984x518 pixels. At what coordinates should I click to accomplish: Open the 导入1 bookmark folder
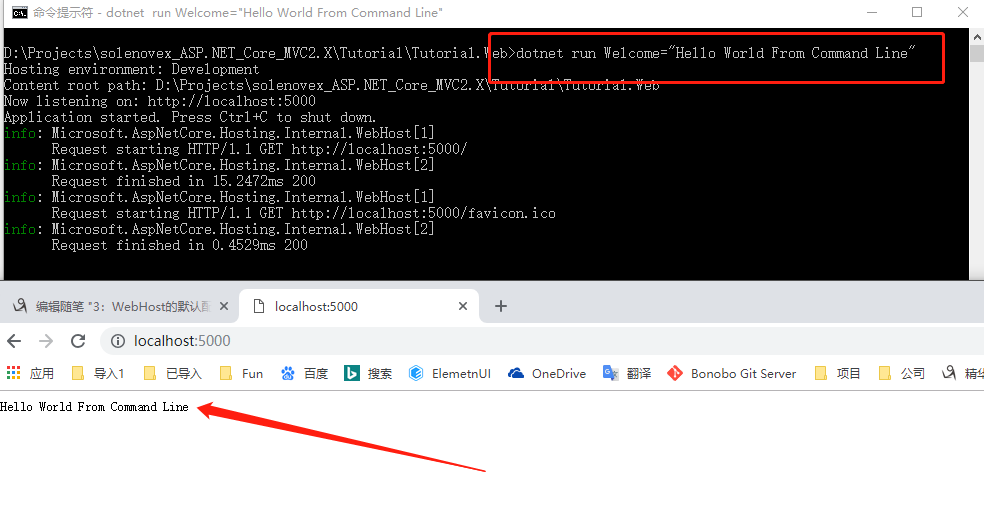98,374
